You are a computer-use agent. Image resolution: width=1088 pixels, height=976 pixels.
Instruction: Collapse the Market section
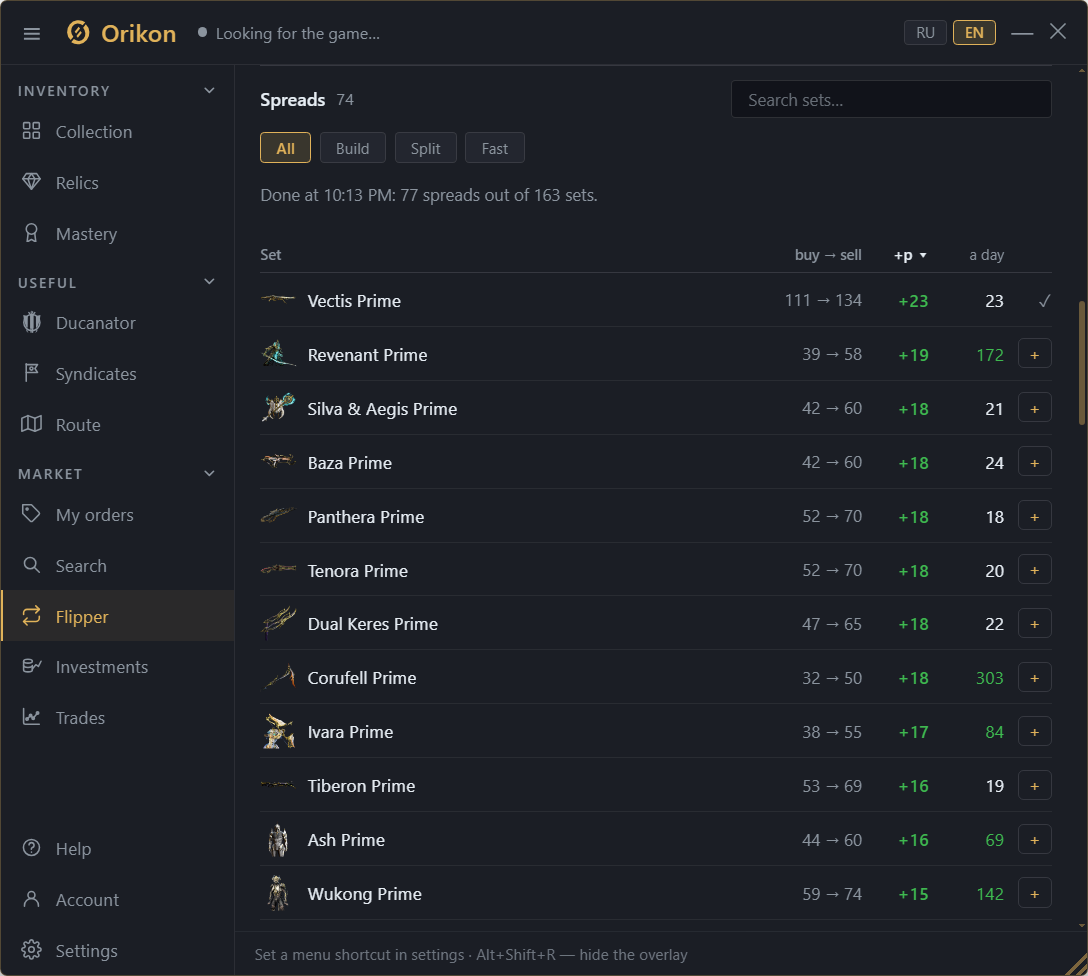tap(210, 474)
